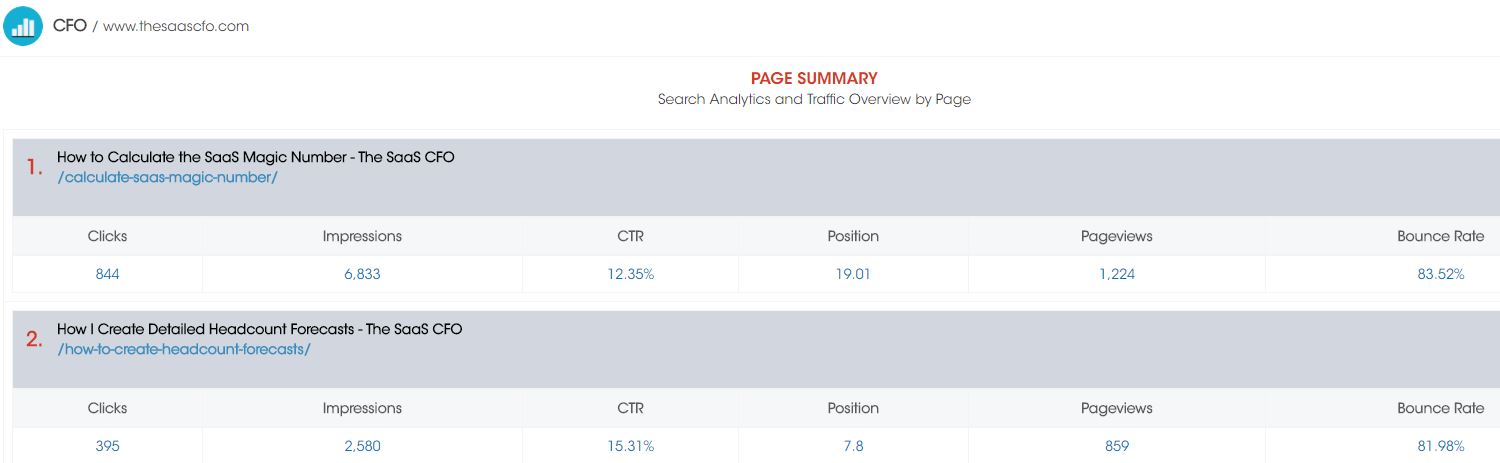Click the 81.98% bounce rate value
Viewport: 1500px width, 463px height.
1441,446
